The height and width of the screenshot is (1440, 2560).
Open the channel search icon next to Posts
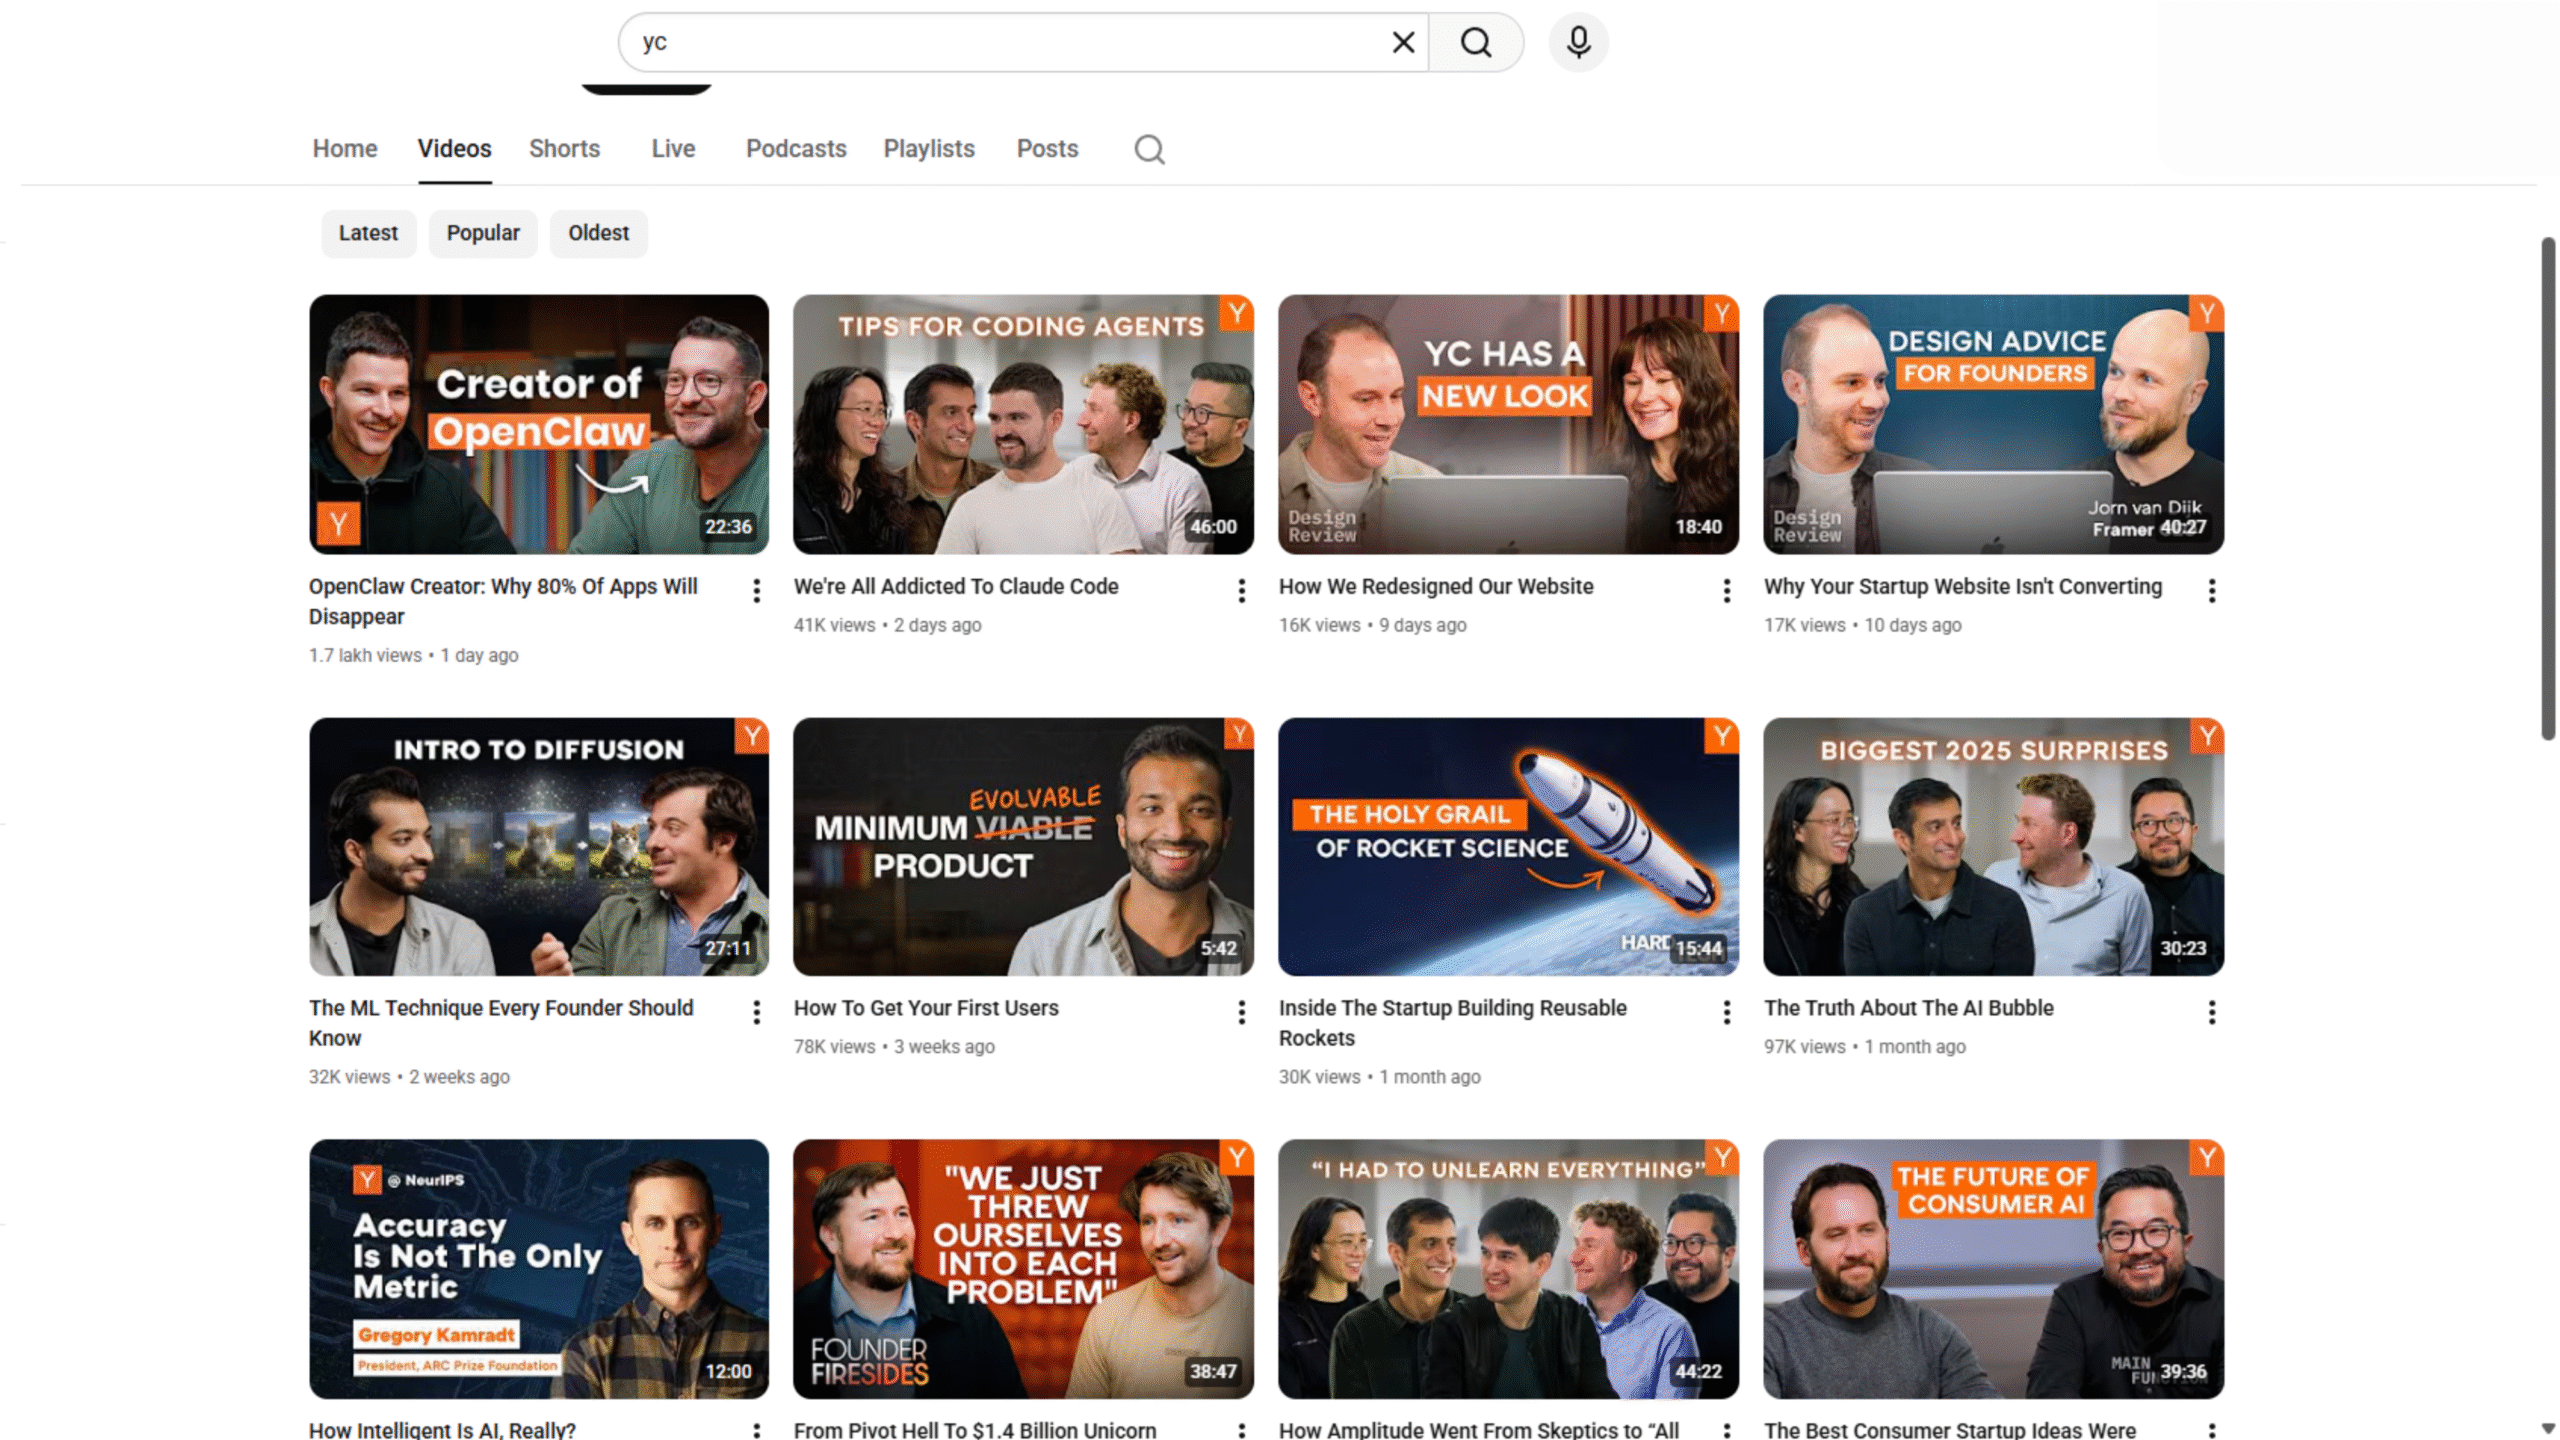[1148, 148]
